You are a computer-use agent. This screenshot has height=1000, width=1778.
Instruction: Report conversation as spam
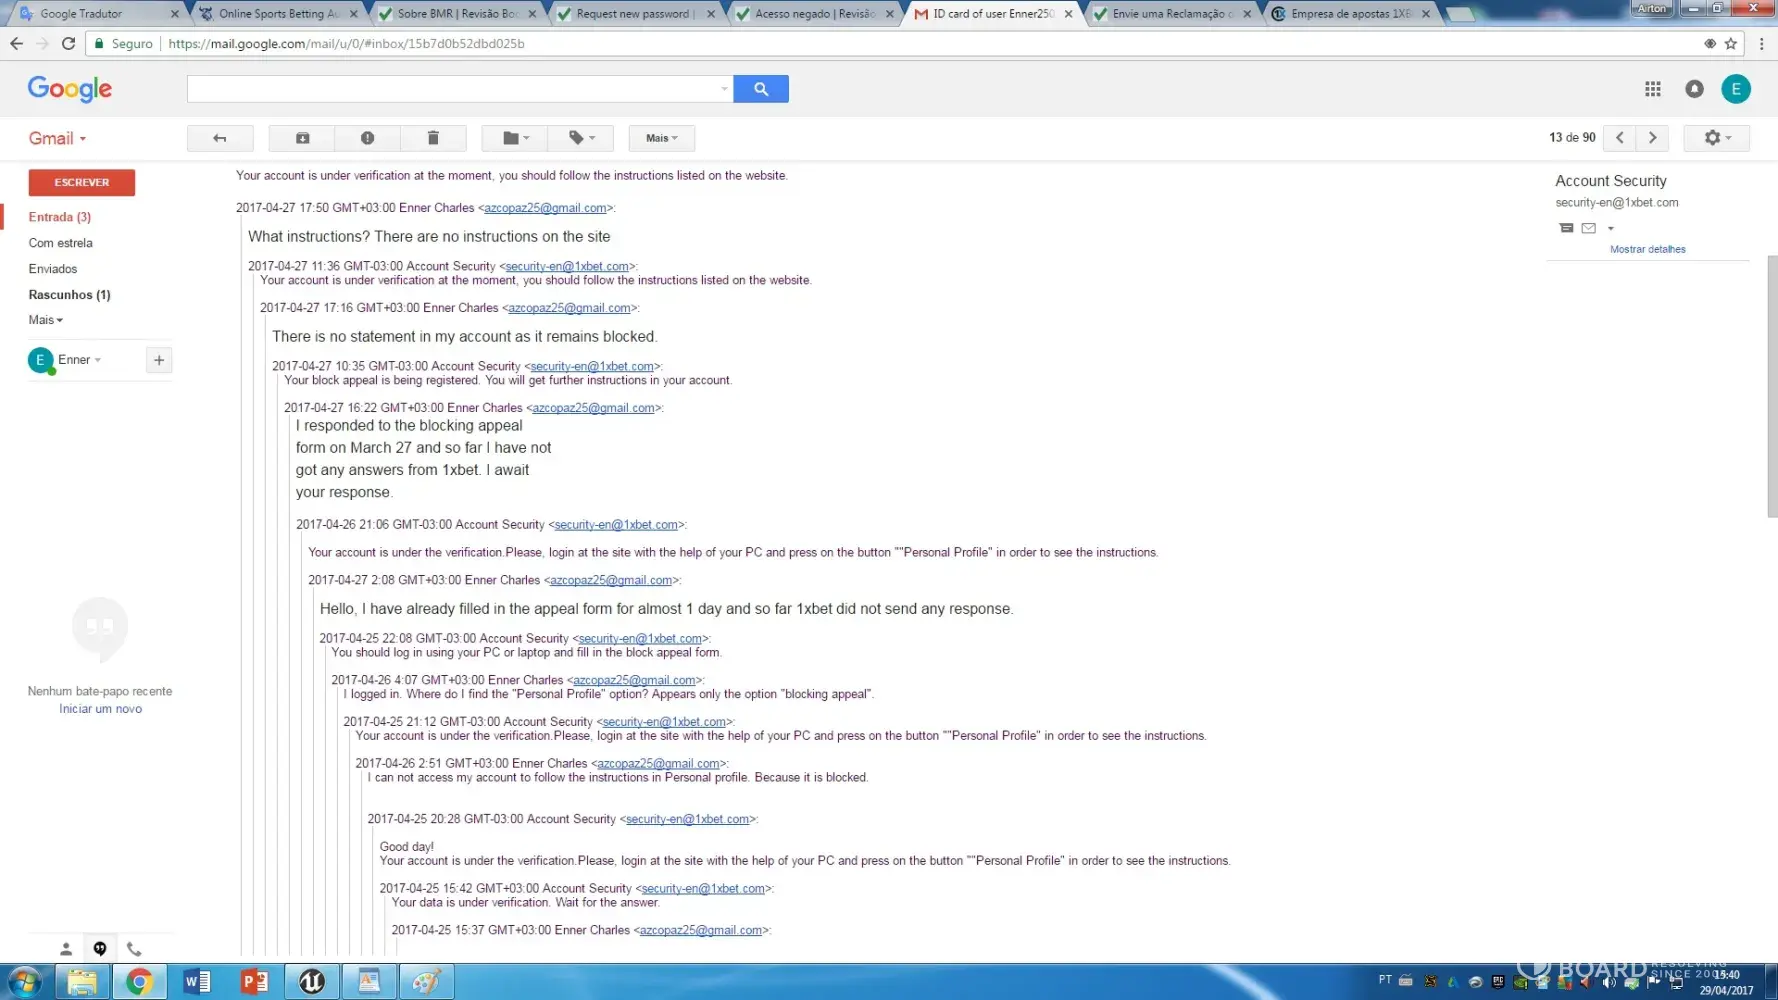tap(367, 138)
